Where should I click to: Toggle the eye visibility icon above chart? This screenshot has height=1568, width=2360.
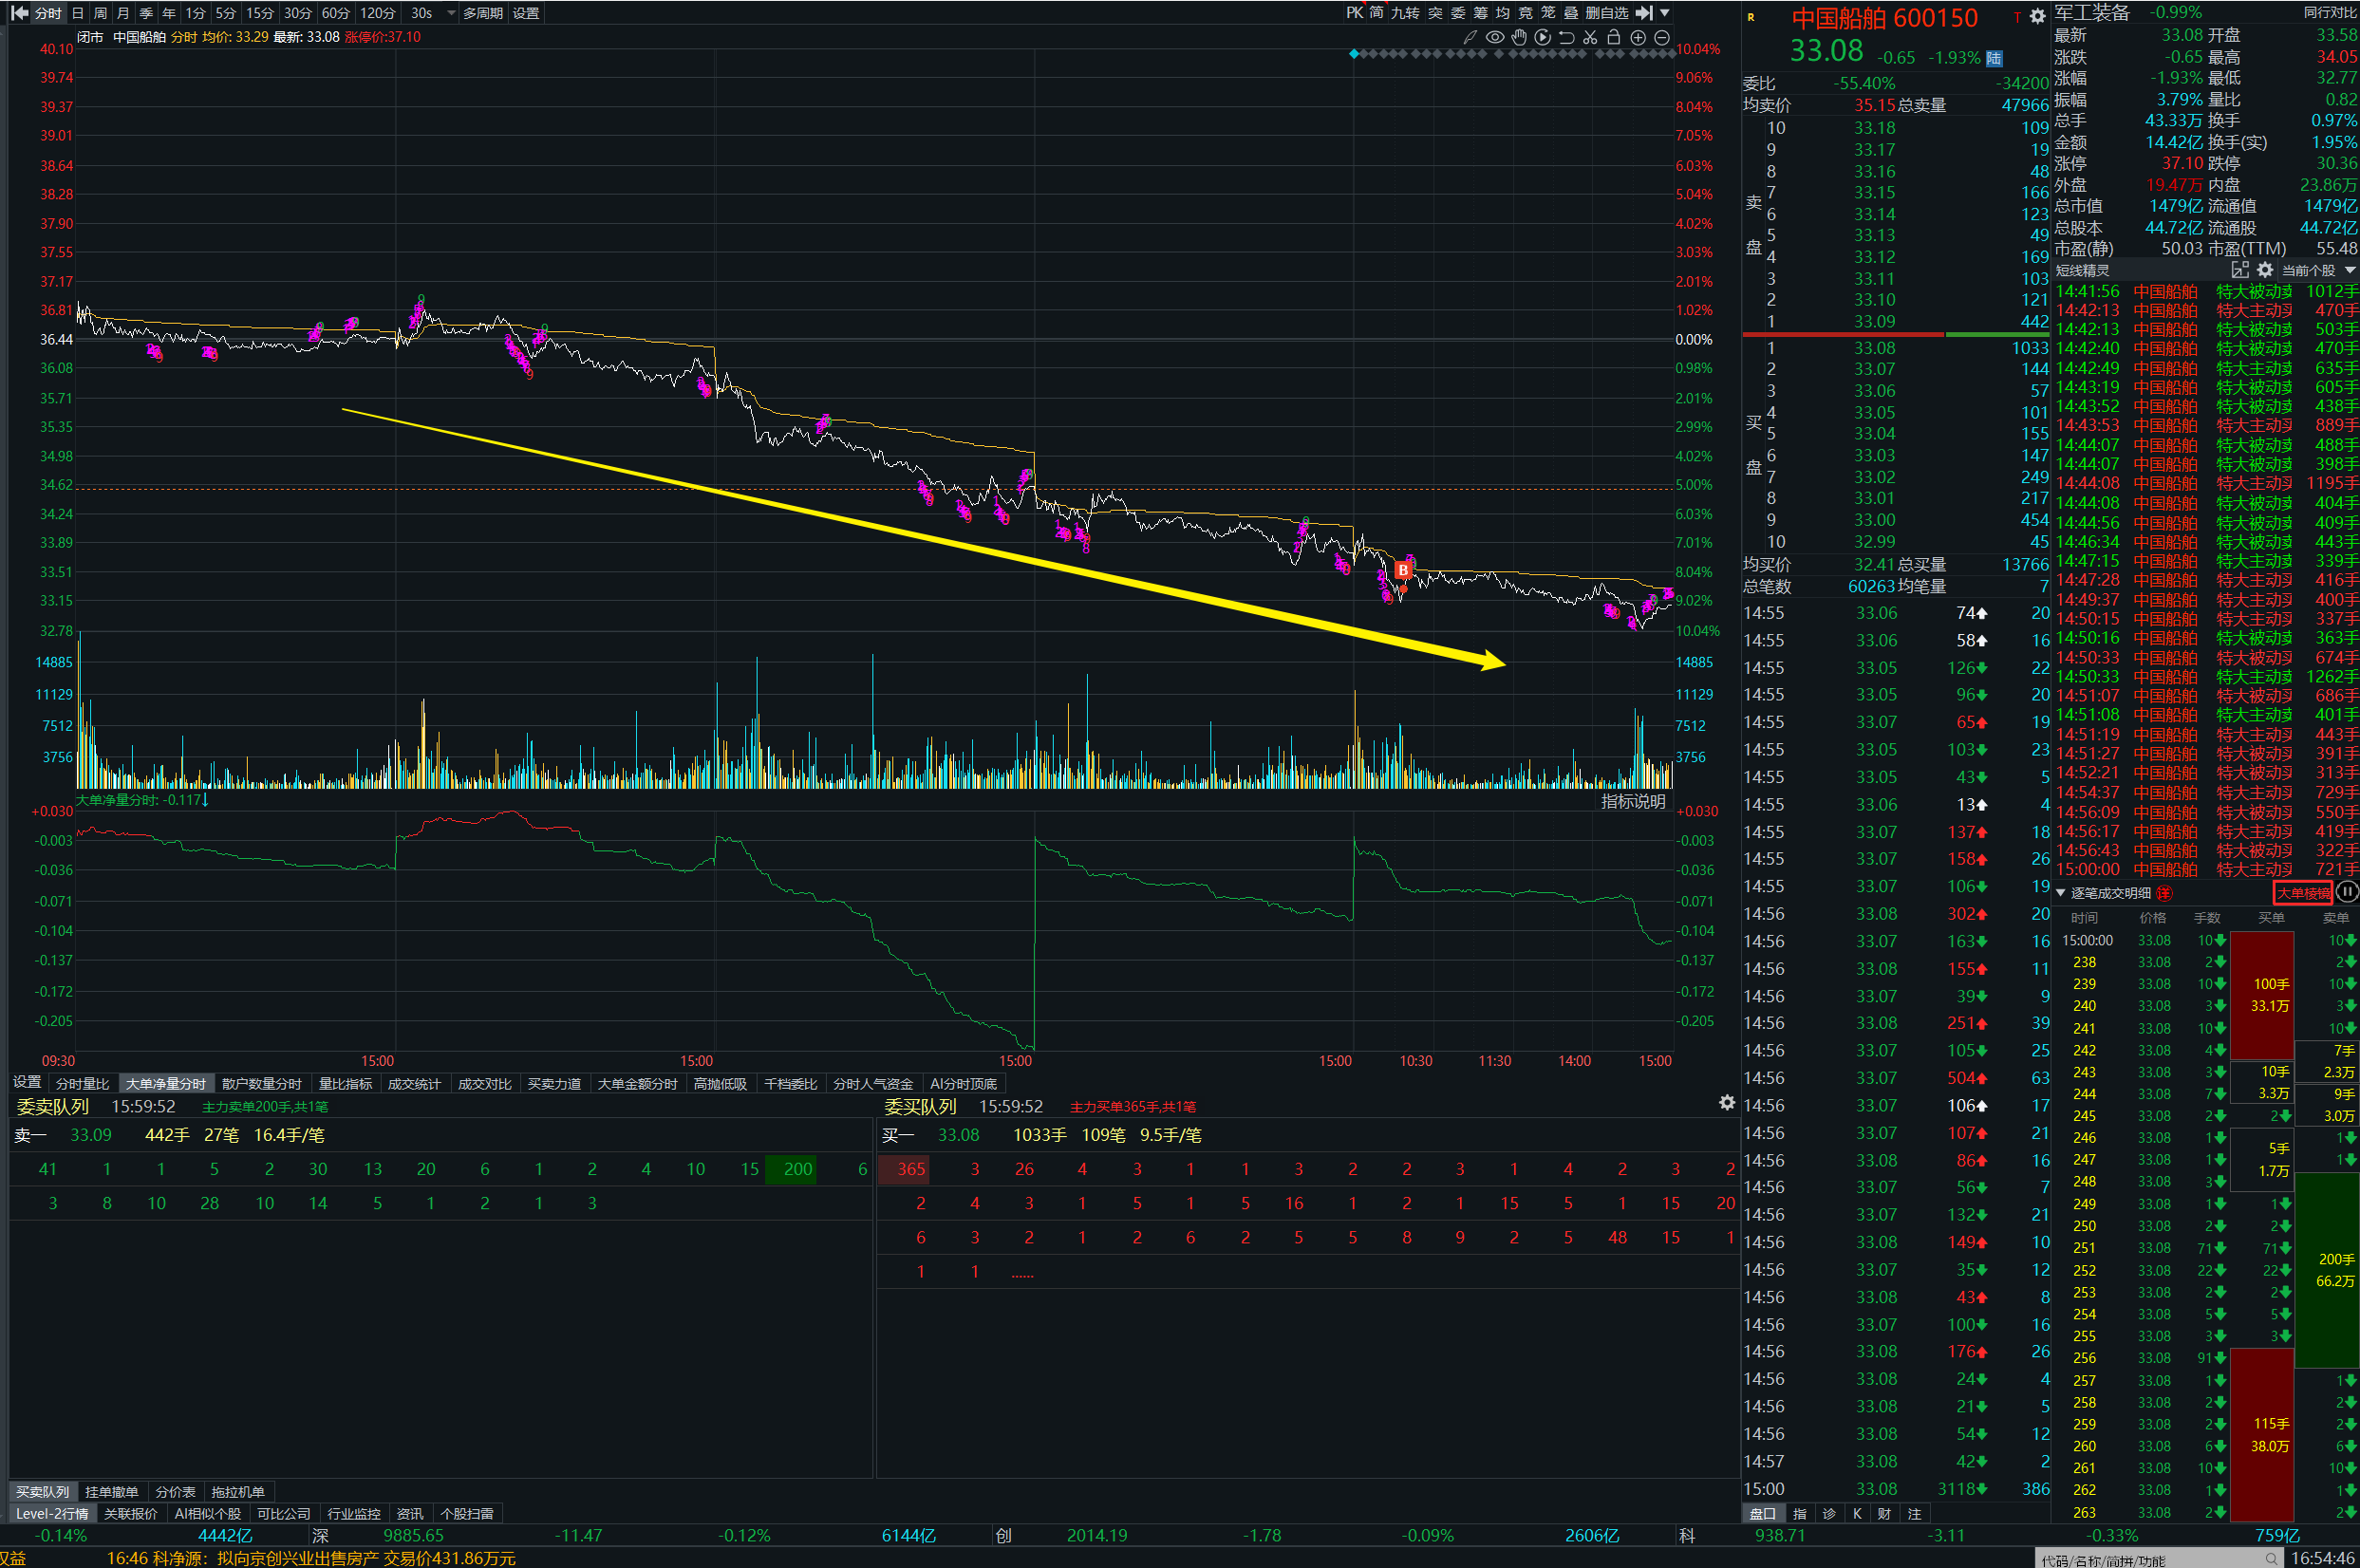(1495, 37)
